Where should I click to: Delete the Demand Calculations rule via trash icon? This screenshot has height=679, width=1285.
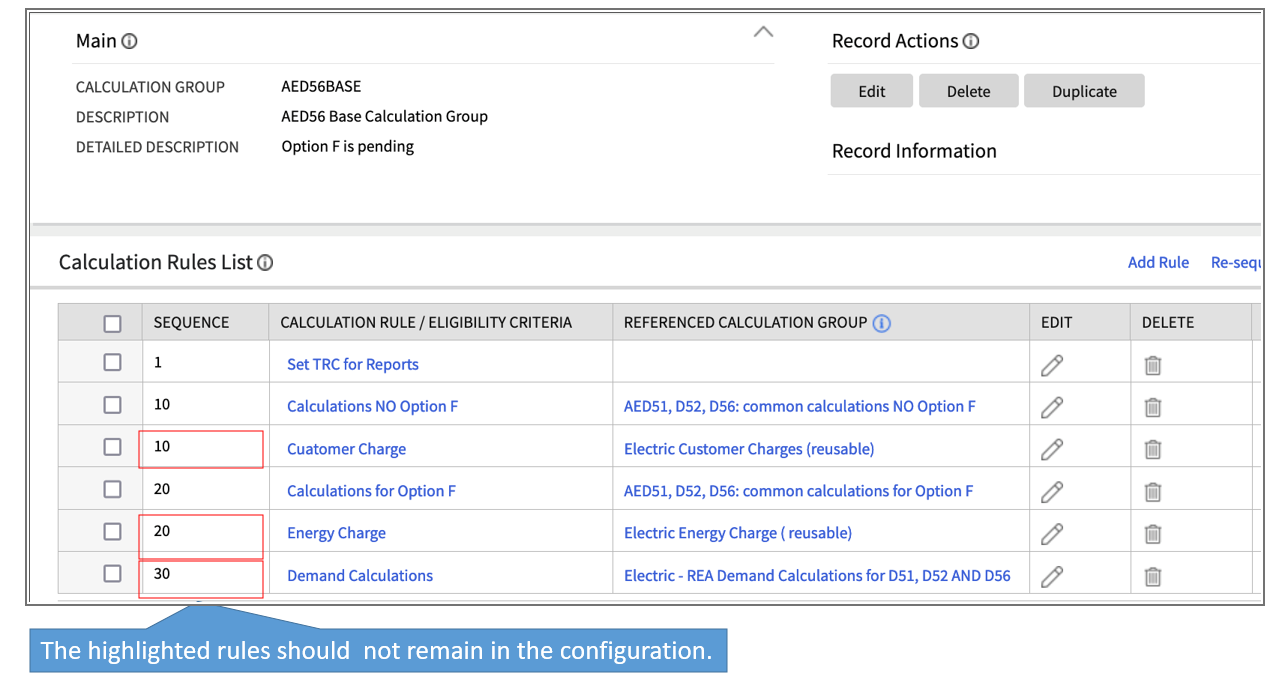(x=1152, y=576)
